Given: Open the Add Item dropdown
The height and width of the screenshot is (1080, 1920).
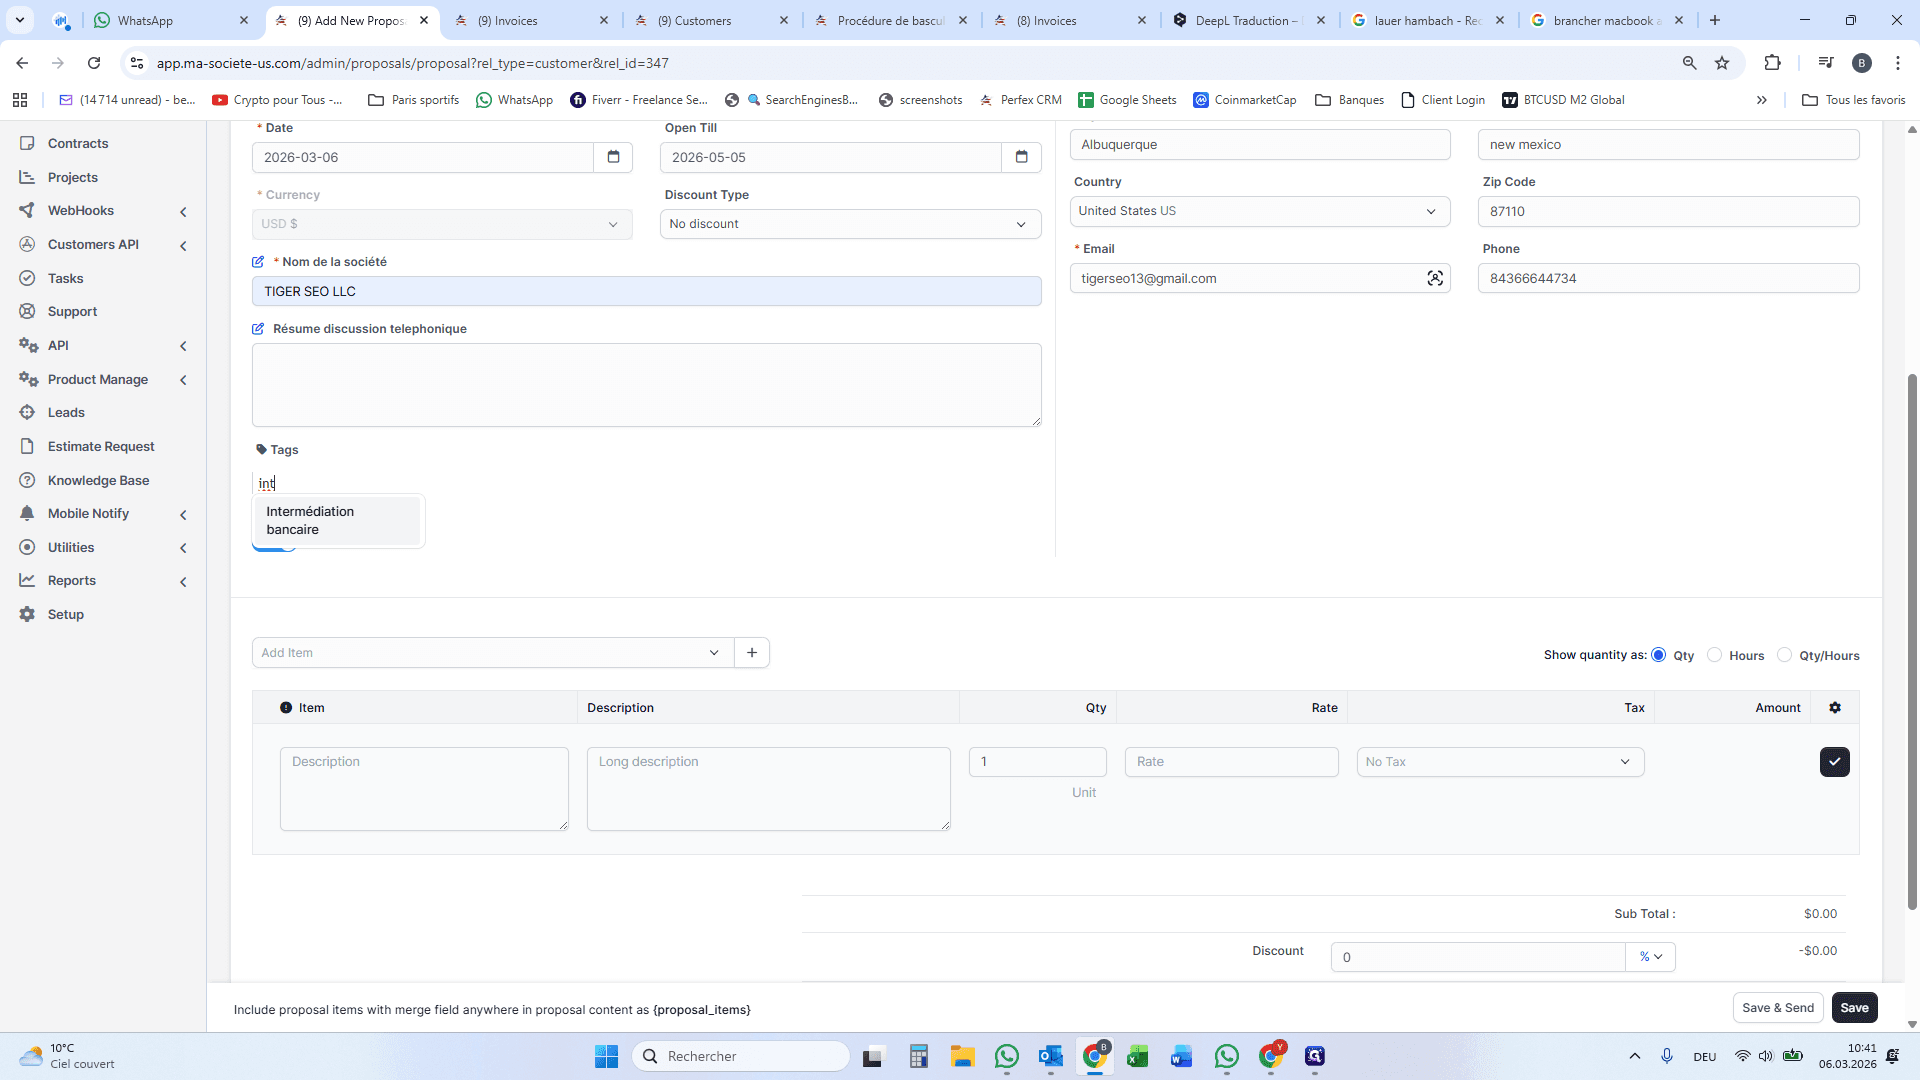Looking at the screenshot, I should pos(493,653).
